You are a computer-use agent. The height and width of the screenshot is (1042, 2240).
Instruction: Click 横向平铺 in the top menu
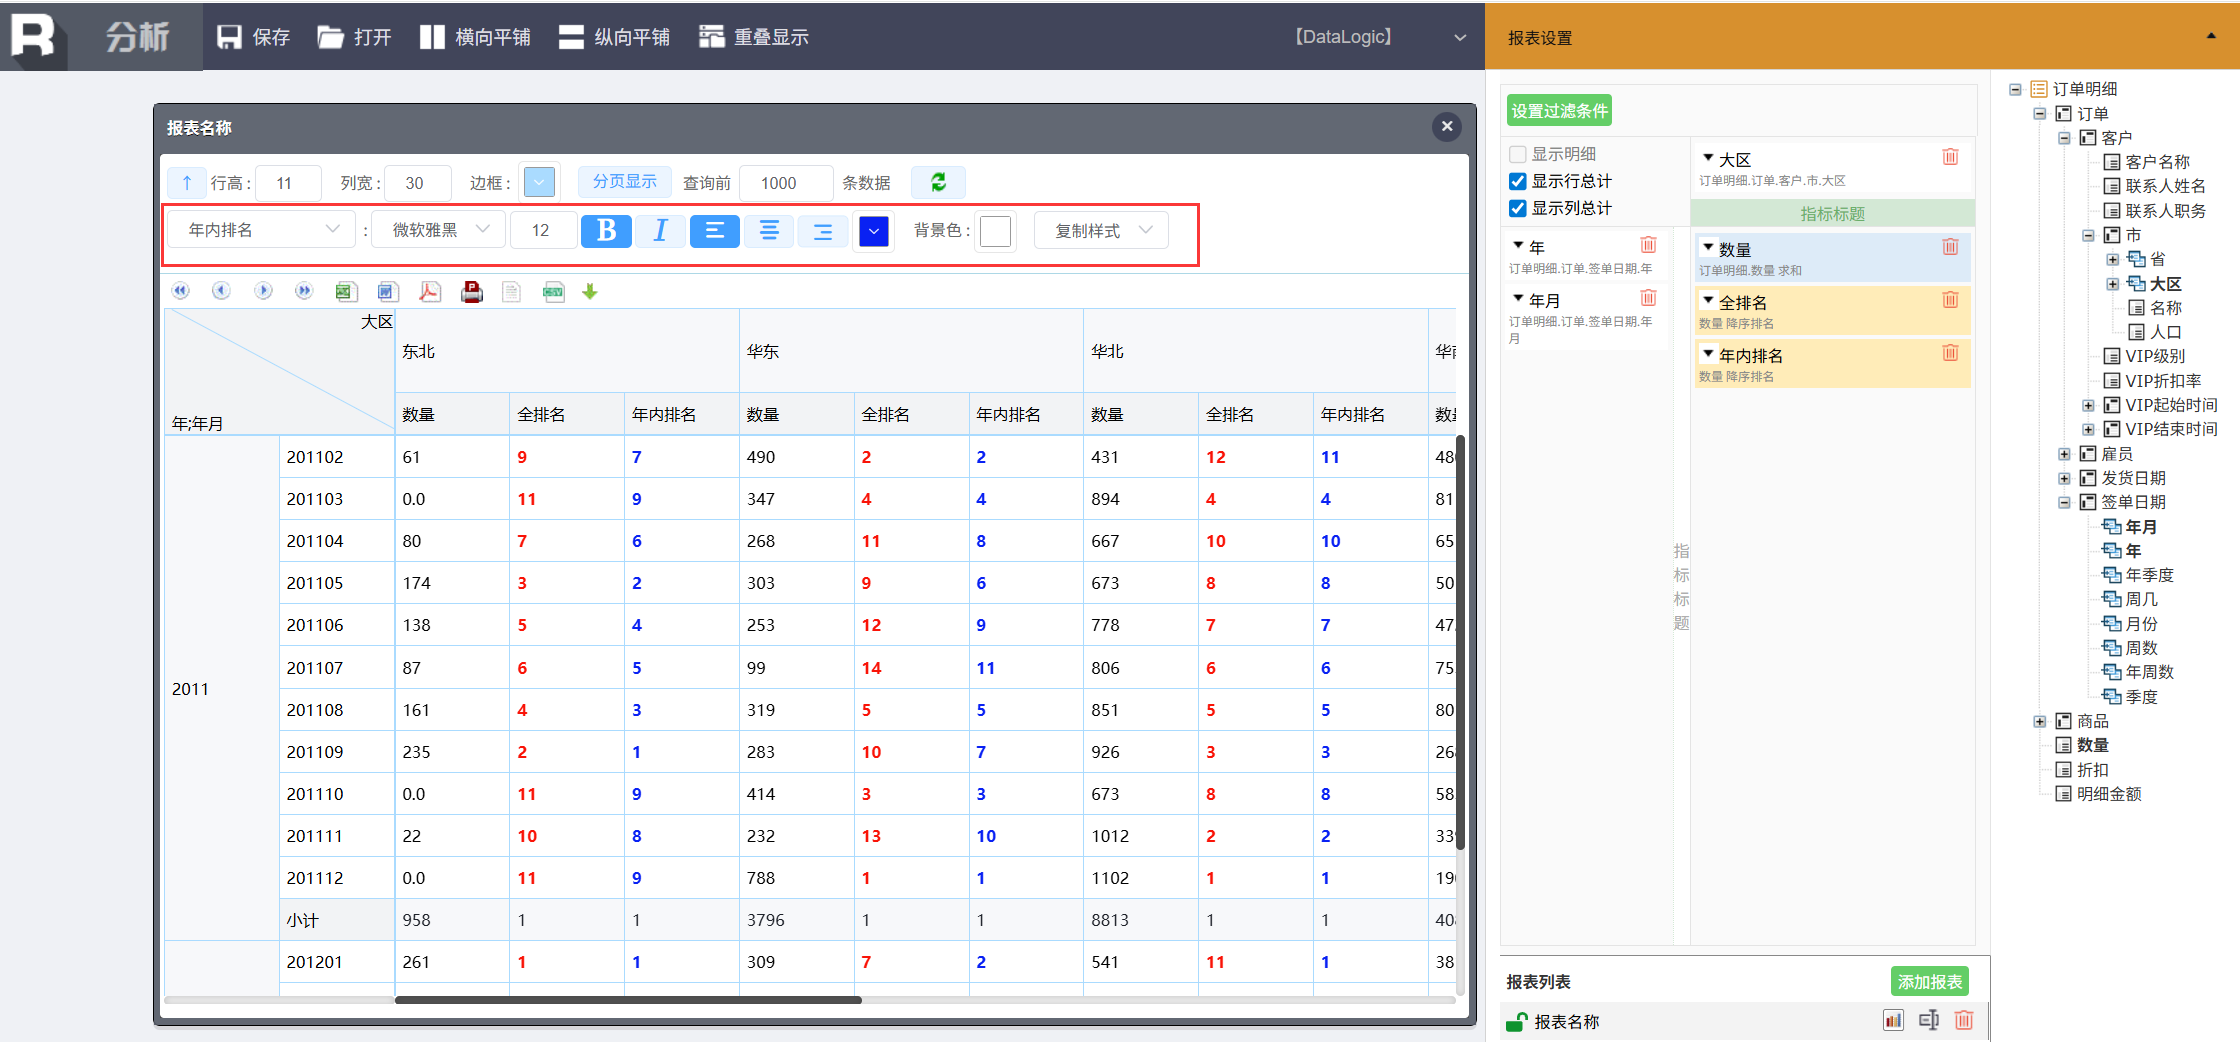pyautogui.click(x=475, y=37)
